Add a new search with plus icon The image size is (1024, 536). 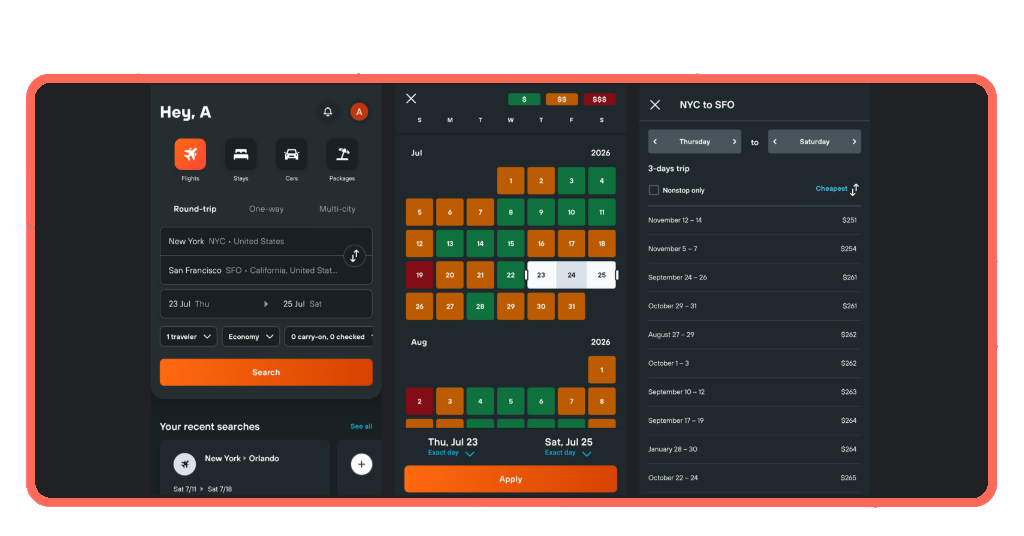tap(361, 464)
